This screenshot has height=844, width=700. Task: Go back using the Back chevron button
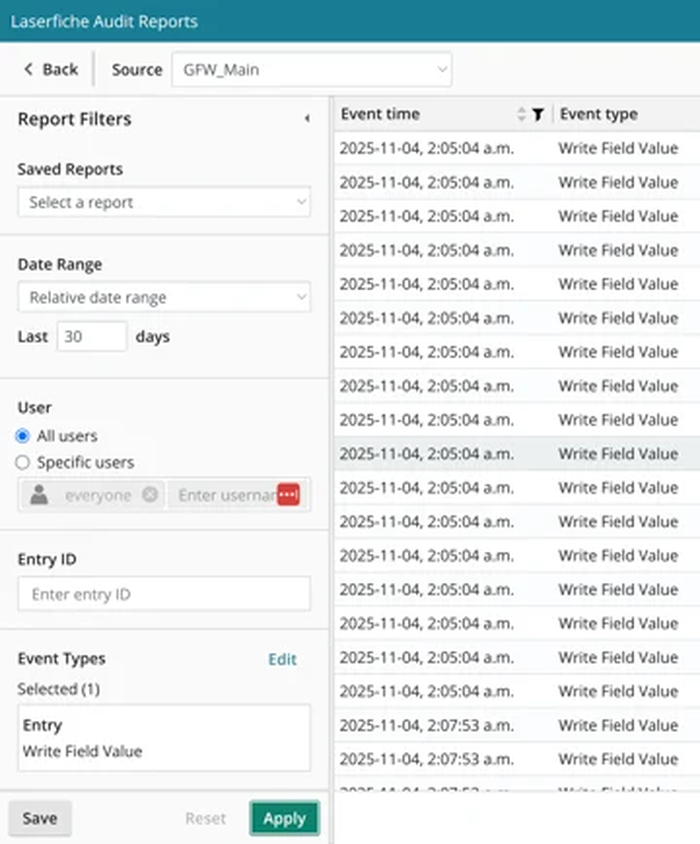point(51,69)
